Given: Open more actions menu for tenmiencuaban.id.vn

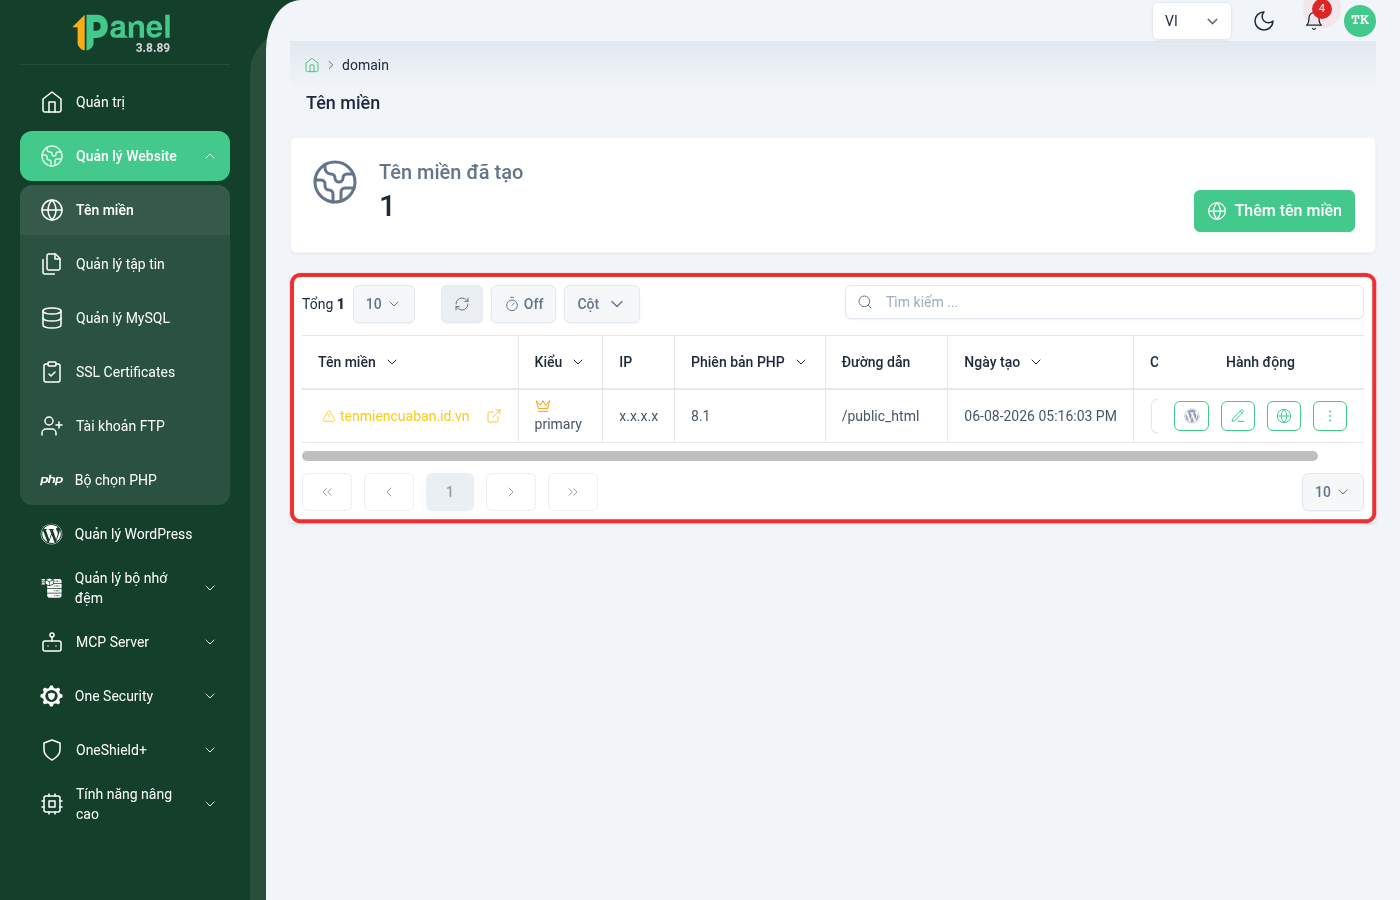Looking at the screenshot, I should (1330, 416).
